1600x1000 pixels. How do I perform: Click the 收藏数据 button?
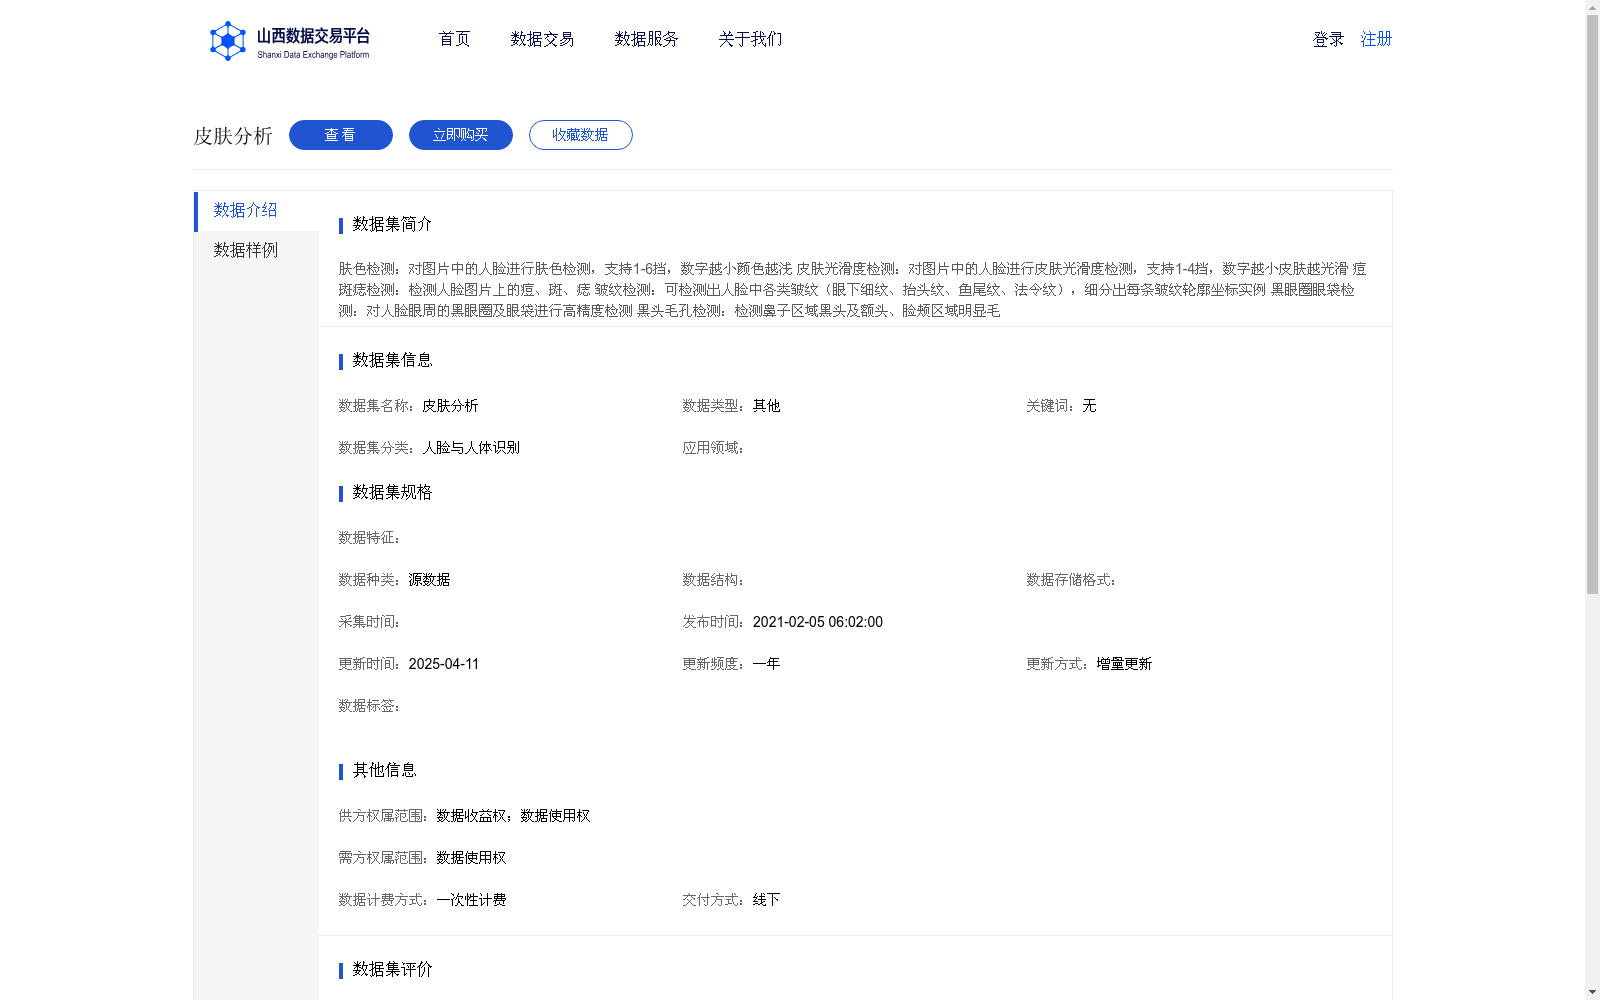[x=581, y=135]
